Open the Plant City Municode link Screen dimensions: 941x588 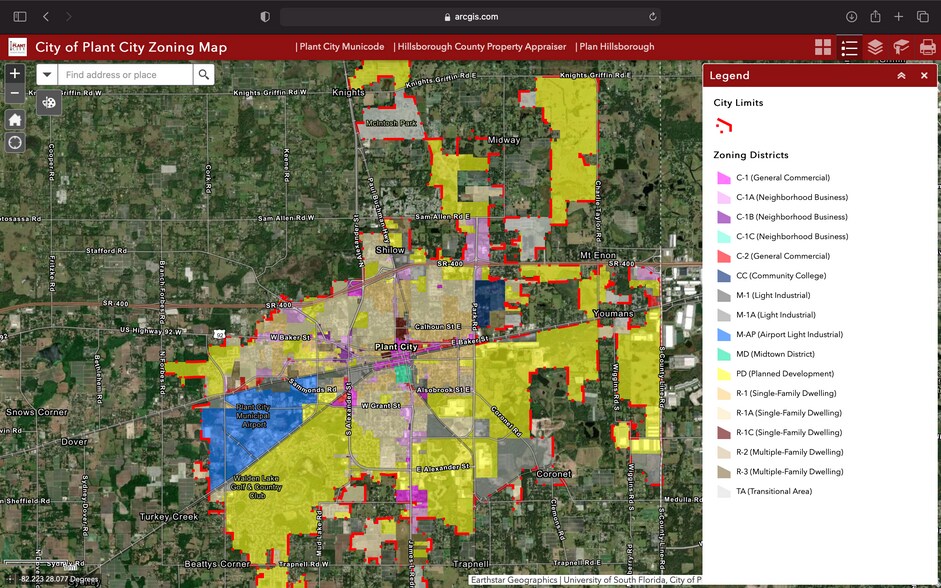[x=340, y=47]
